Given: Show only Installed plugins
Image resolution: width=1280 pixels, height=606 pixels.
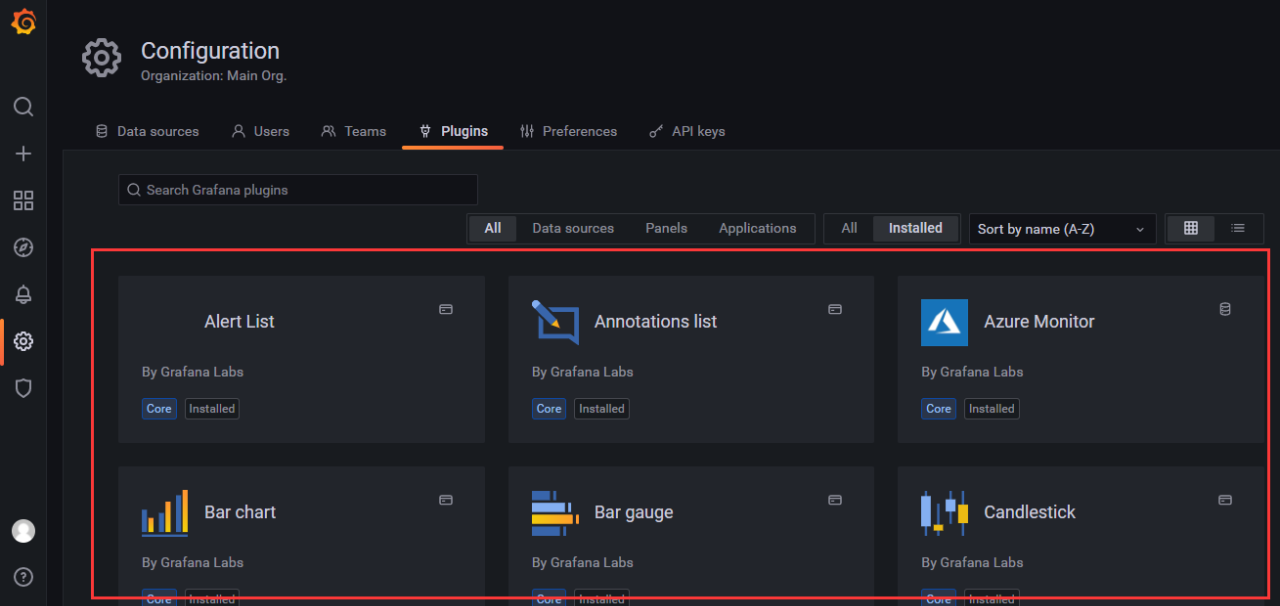Looking at the screenshot, I should tap(915, 228).
